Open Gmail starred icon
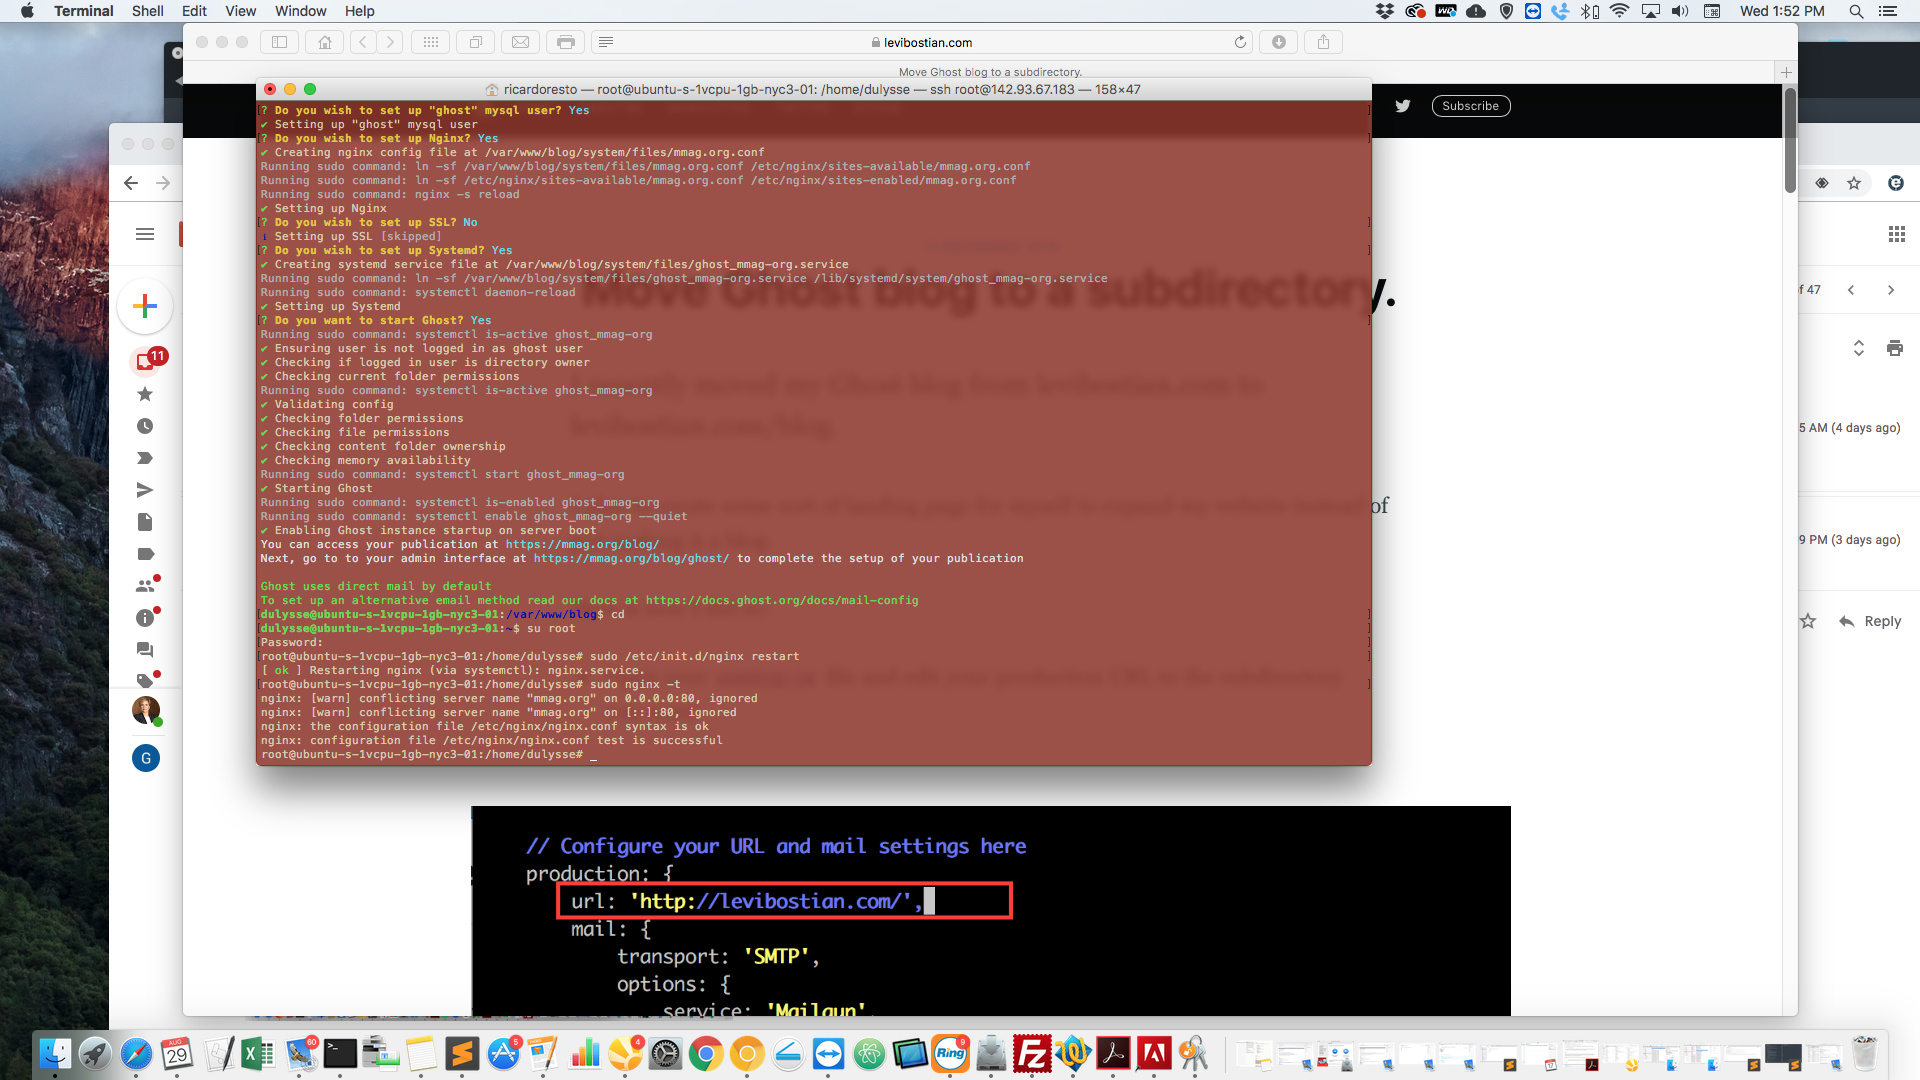Viewport: 1920px width, 1080px height. click(x=145, y=394)
